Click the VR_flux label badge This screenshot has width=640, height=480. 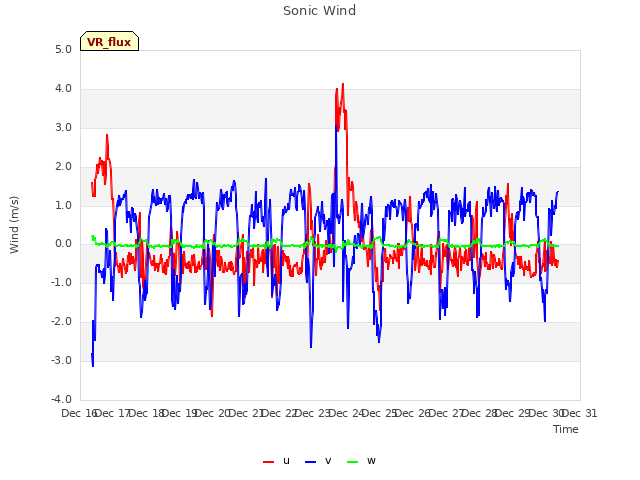[x=109, y=41]
